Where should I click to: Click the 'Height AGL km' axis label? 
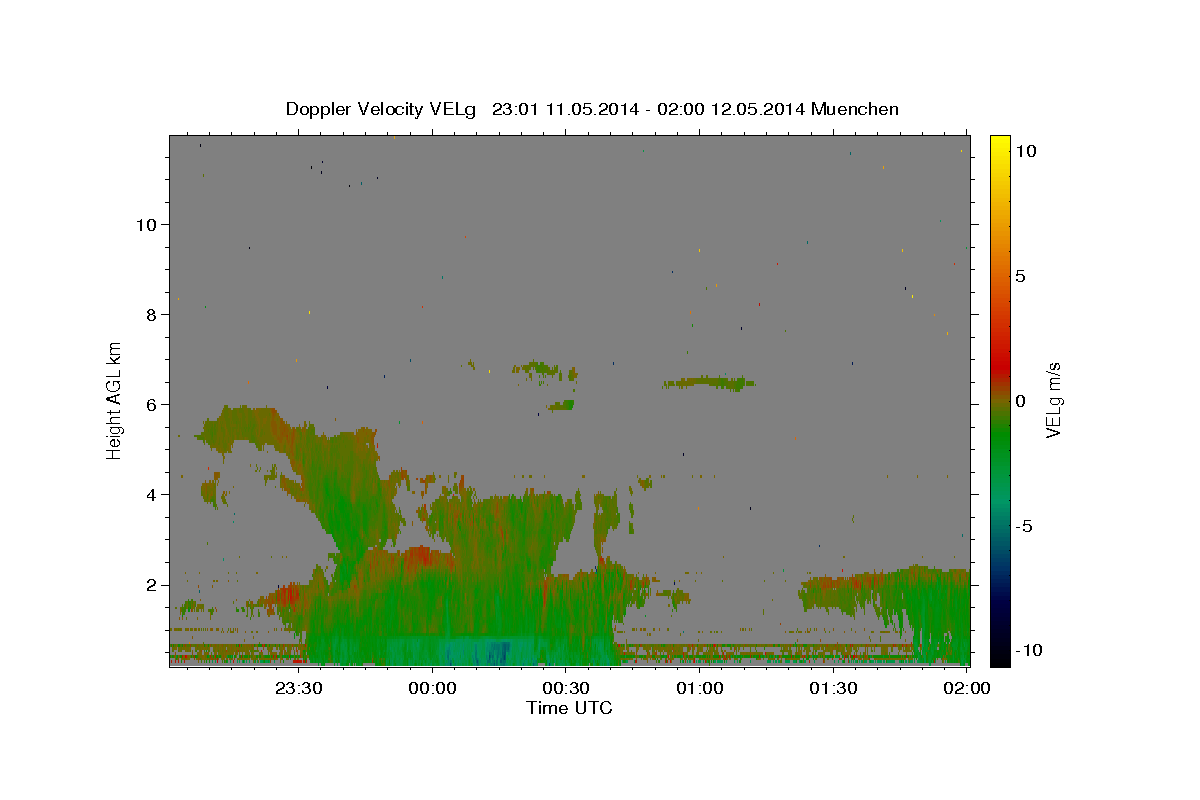[115, 400]
